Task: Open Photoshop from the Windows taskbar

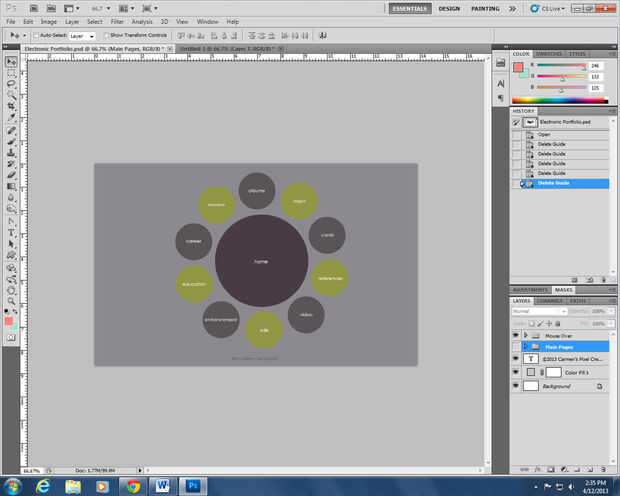Action: click(x=192, y=485)
